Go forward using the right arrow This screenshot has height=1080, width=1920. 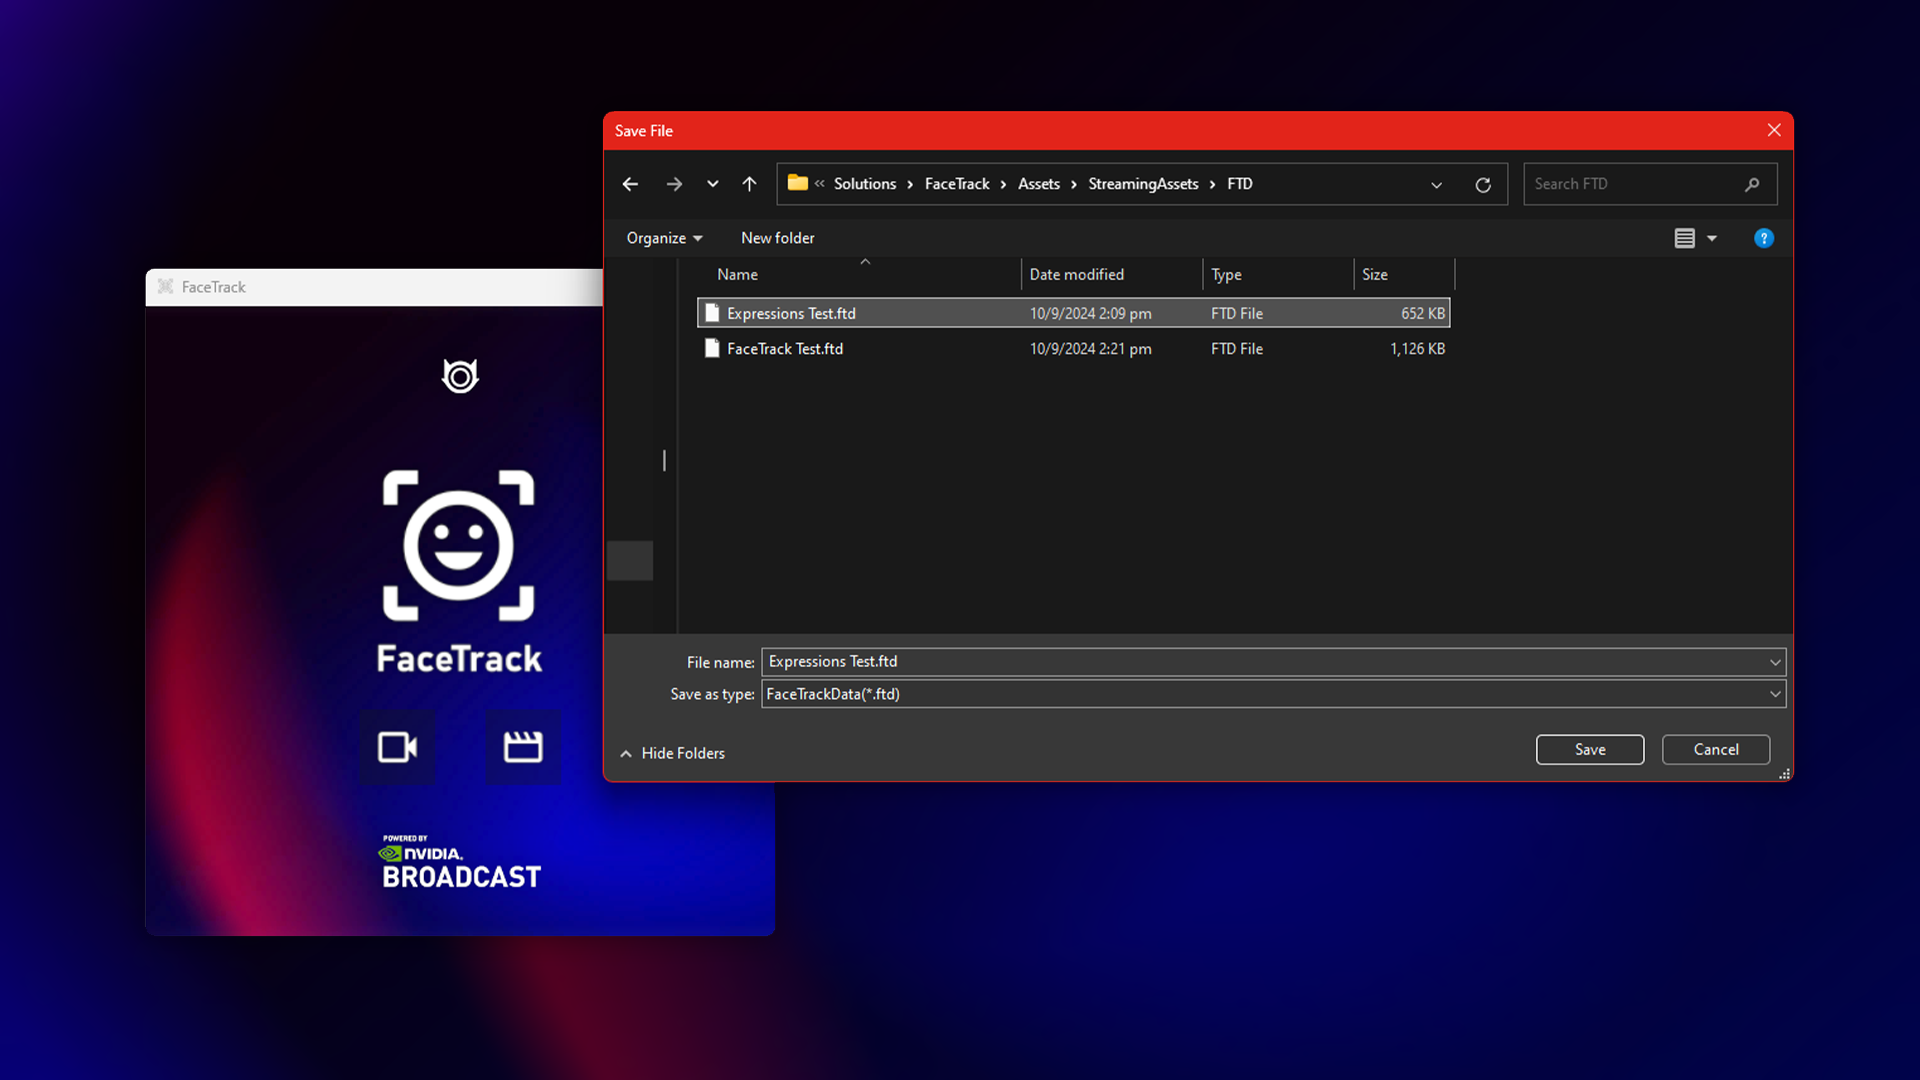pyautogui.click(x=674, y=184)
